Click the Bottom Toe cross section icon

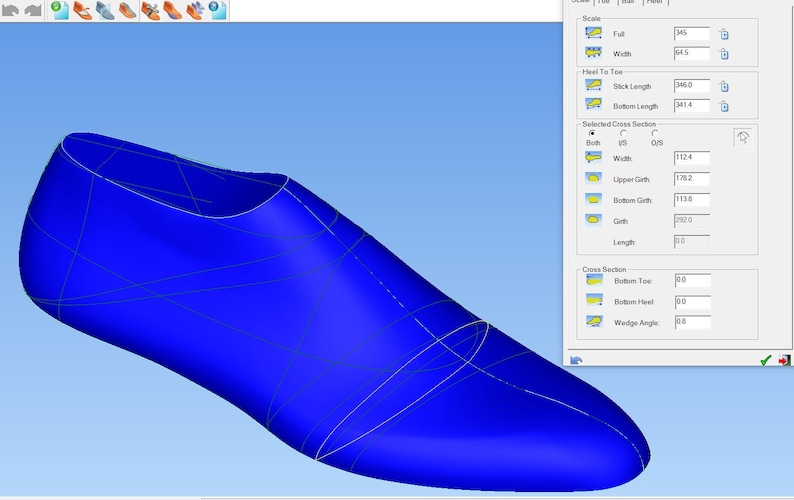(x=594, y=280)
